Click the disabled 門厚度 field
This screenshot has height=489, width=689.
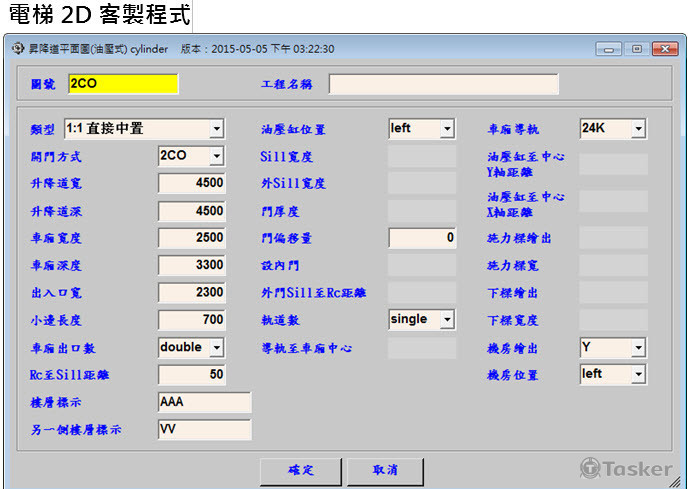coord(422,211)
